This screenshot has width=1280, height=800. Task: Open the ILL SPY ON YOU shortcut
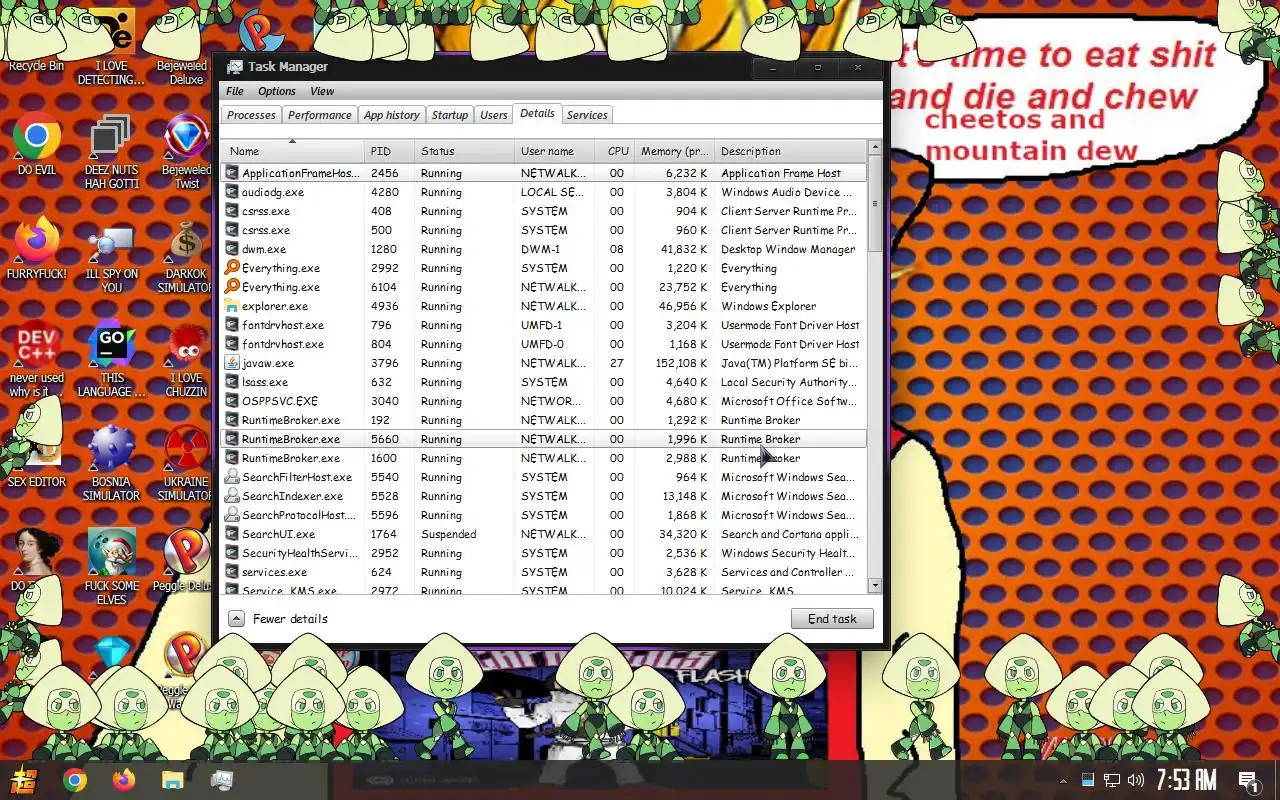111,256
